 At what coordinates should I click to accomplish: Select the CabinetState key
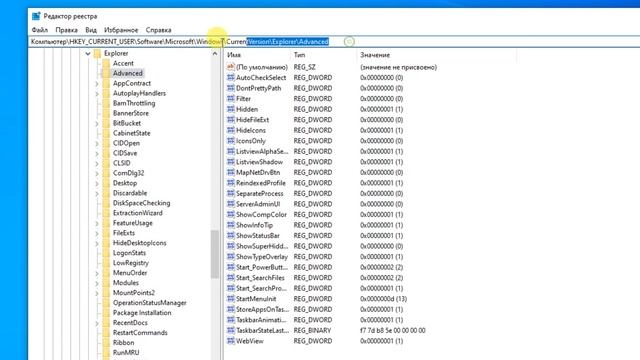point(131,133)
